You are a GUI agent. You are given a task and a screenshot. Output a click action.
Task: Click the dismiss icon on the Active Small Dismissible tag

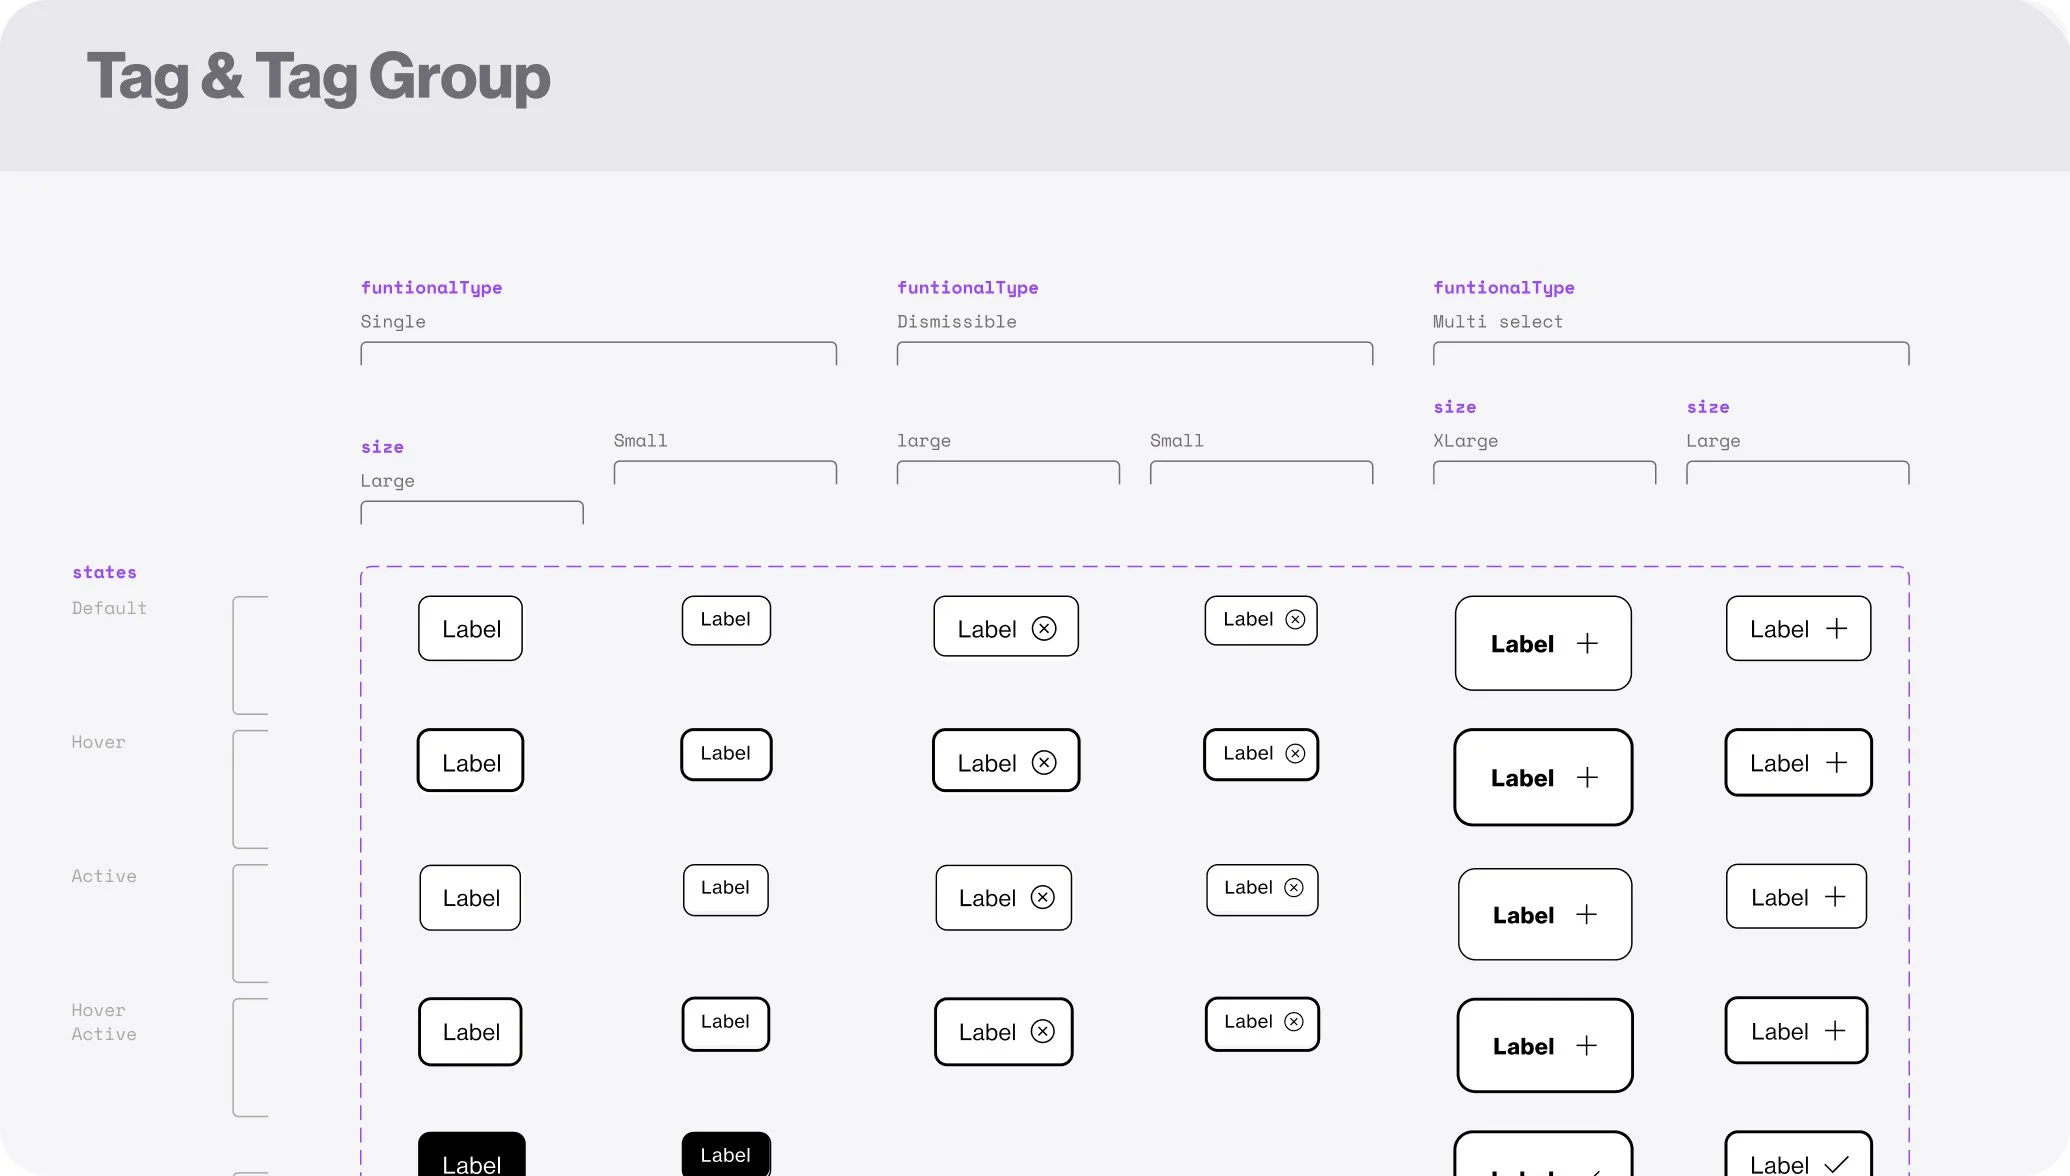coord(1294,888)
